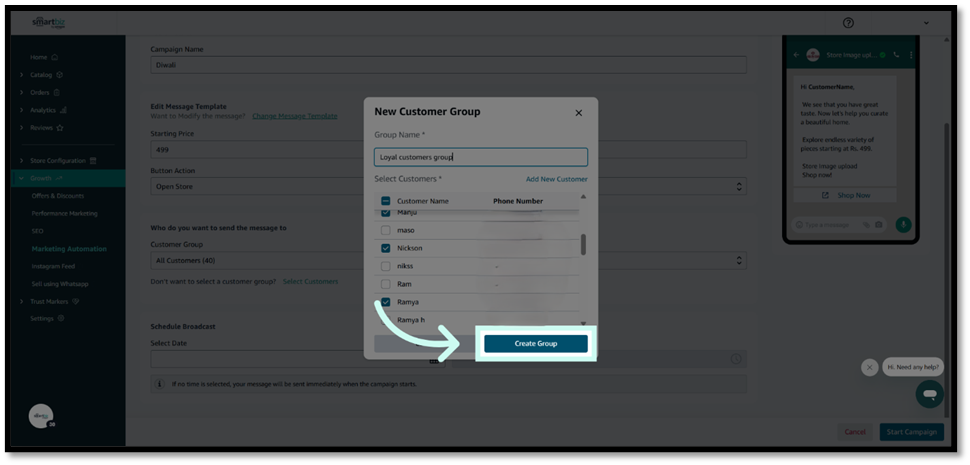Open the Marketing Automation menu item
Image resolution: width=970 pixels, height=465 pixels.
[x=68, y=248]
